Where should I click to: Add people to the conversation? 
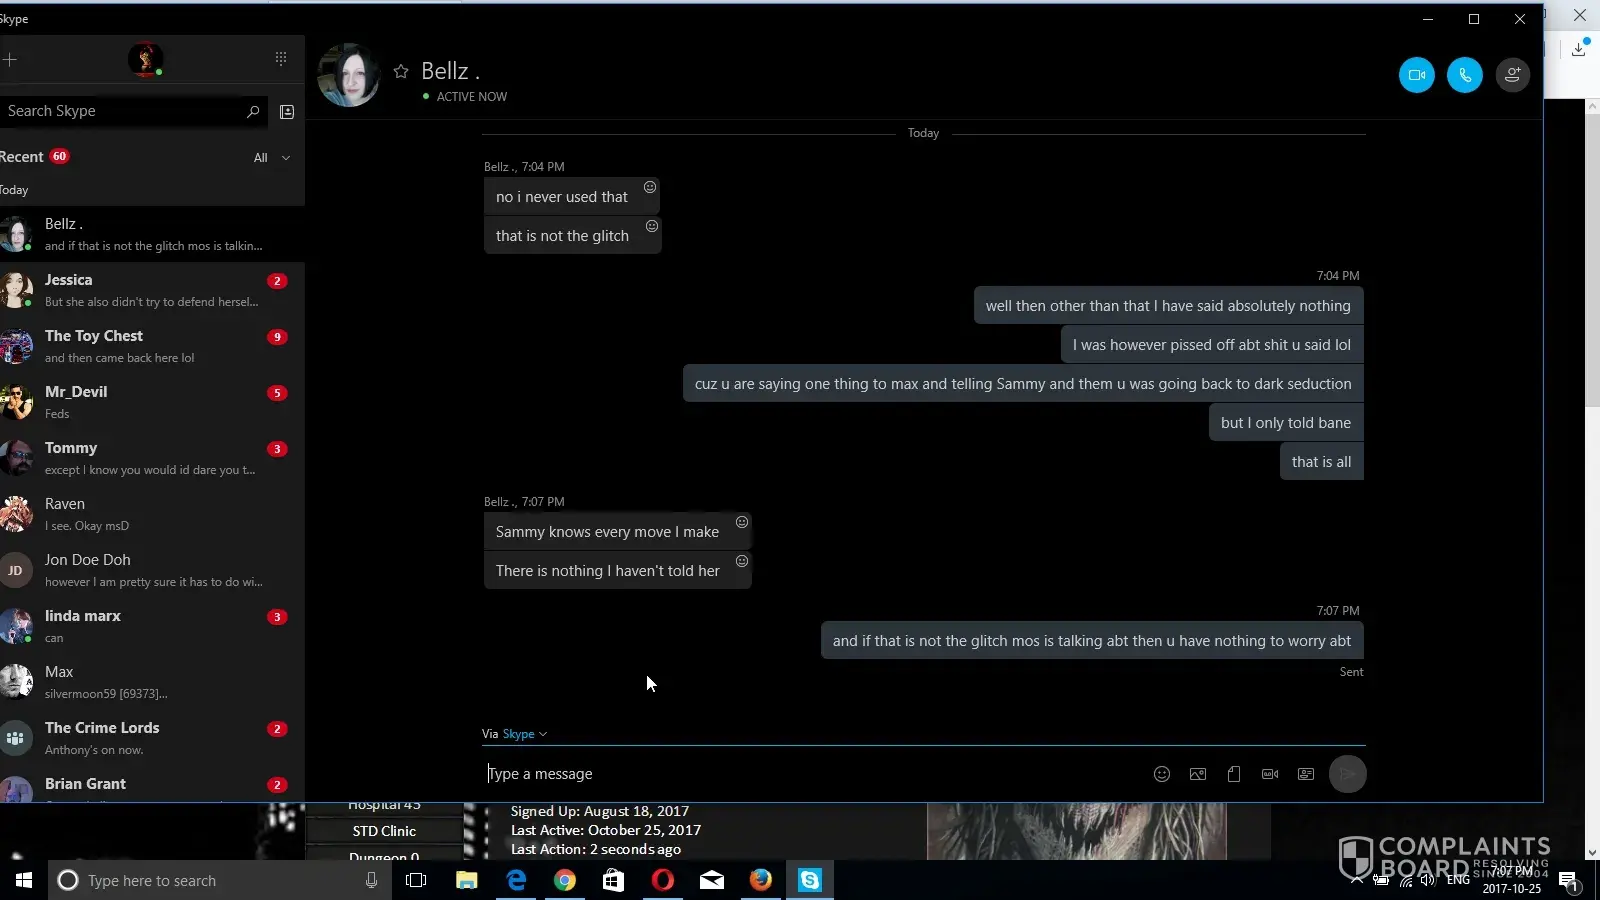[x=1512, y=75]
